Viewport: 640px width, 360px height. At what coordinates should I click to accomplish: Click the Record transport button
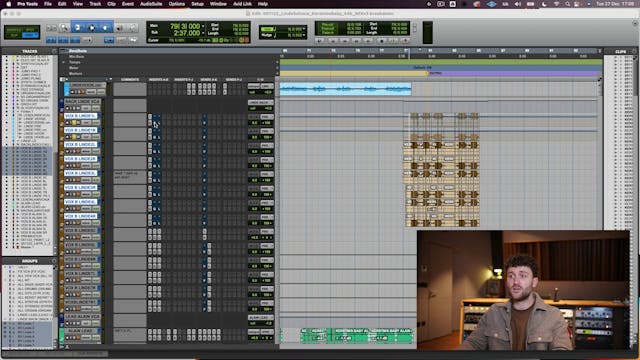(405, 41)
